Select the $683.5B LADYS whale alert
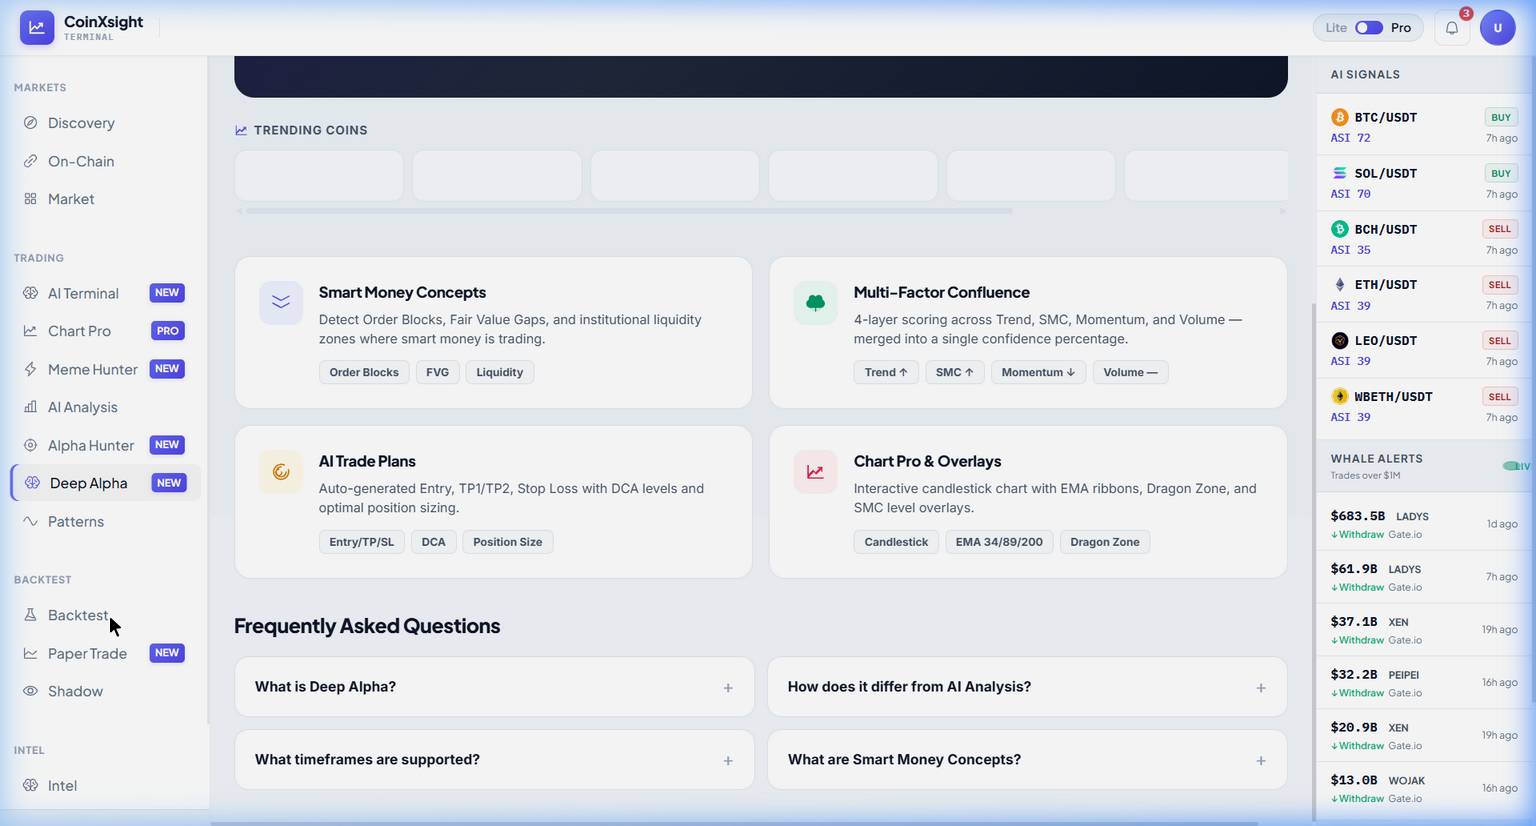The image size is (1536, 826). coord(1424,524)
